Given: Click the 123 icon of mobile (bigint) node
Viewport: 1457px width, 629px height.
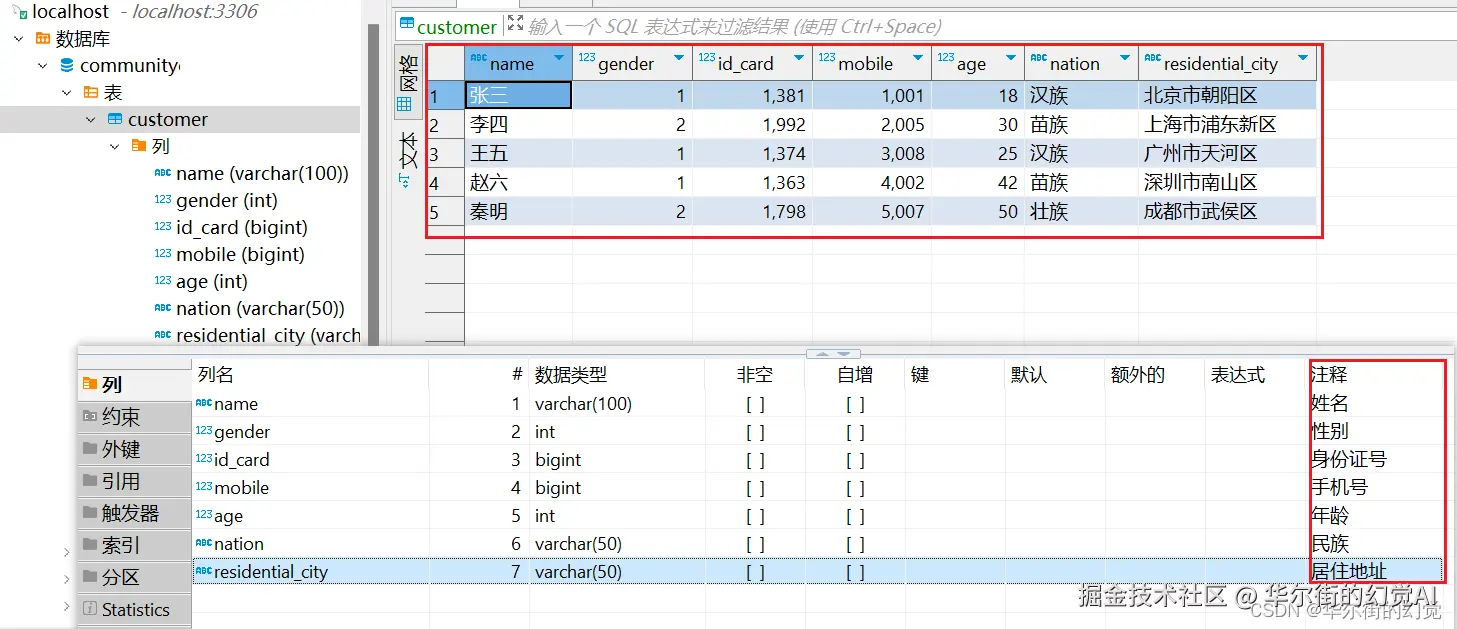Looking at the screenshot, I should click(163, 254).
